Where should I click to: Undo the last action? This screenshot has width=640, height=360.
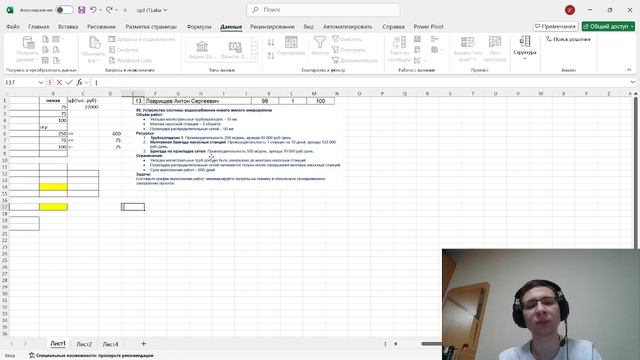(93, 10)
